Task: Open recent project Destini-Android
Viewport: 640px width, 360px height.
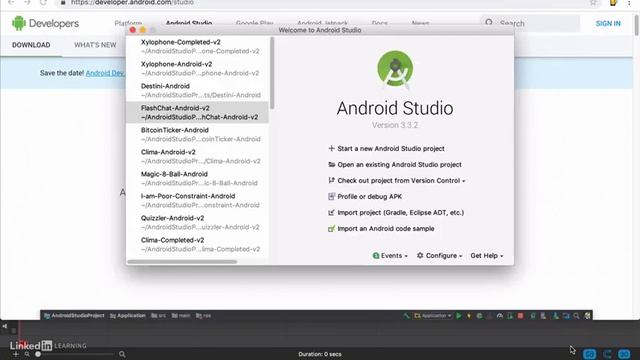Action: click(198, 91)
